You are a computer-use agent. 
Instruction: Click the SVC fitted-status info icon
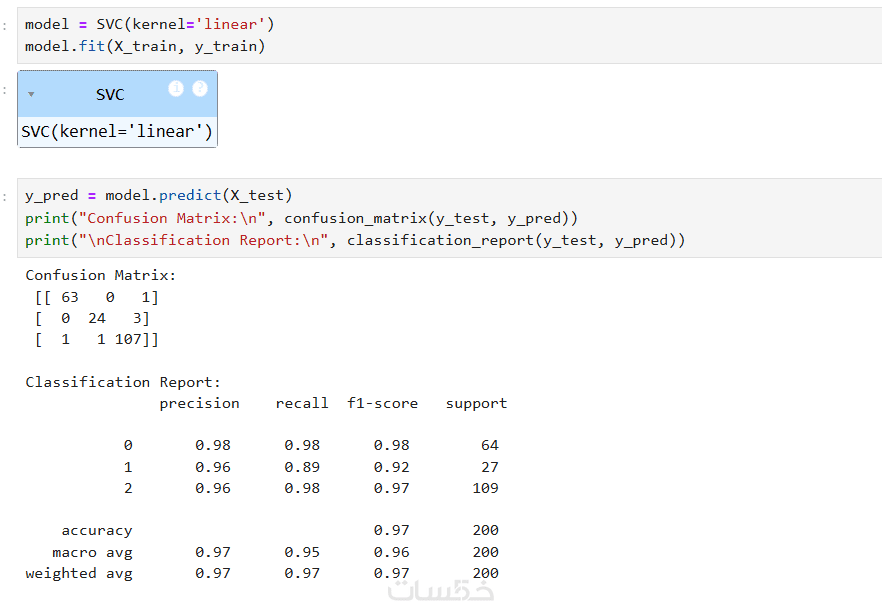[x=177, y=89]
